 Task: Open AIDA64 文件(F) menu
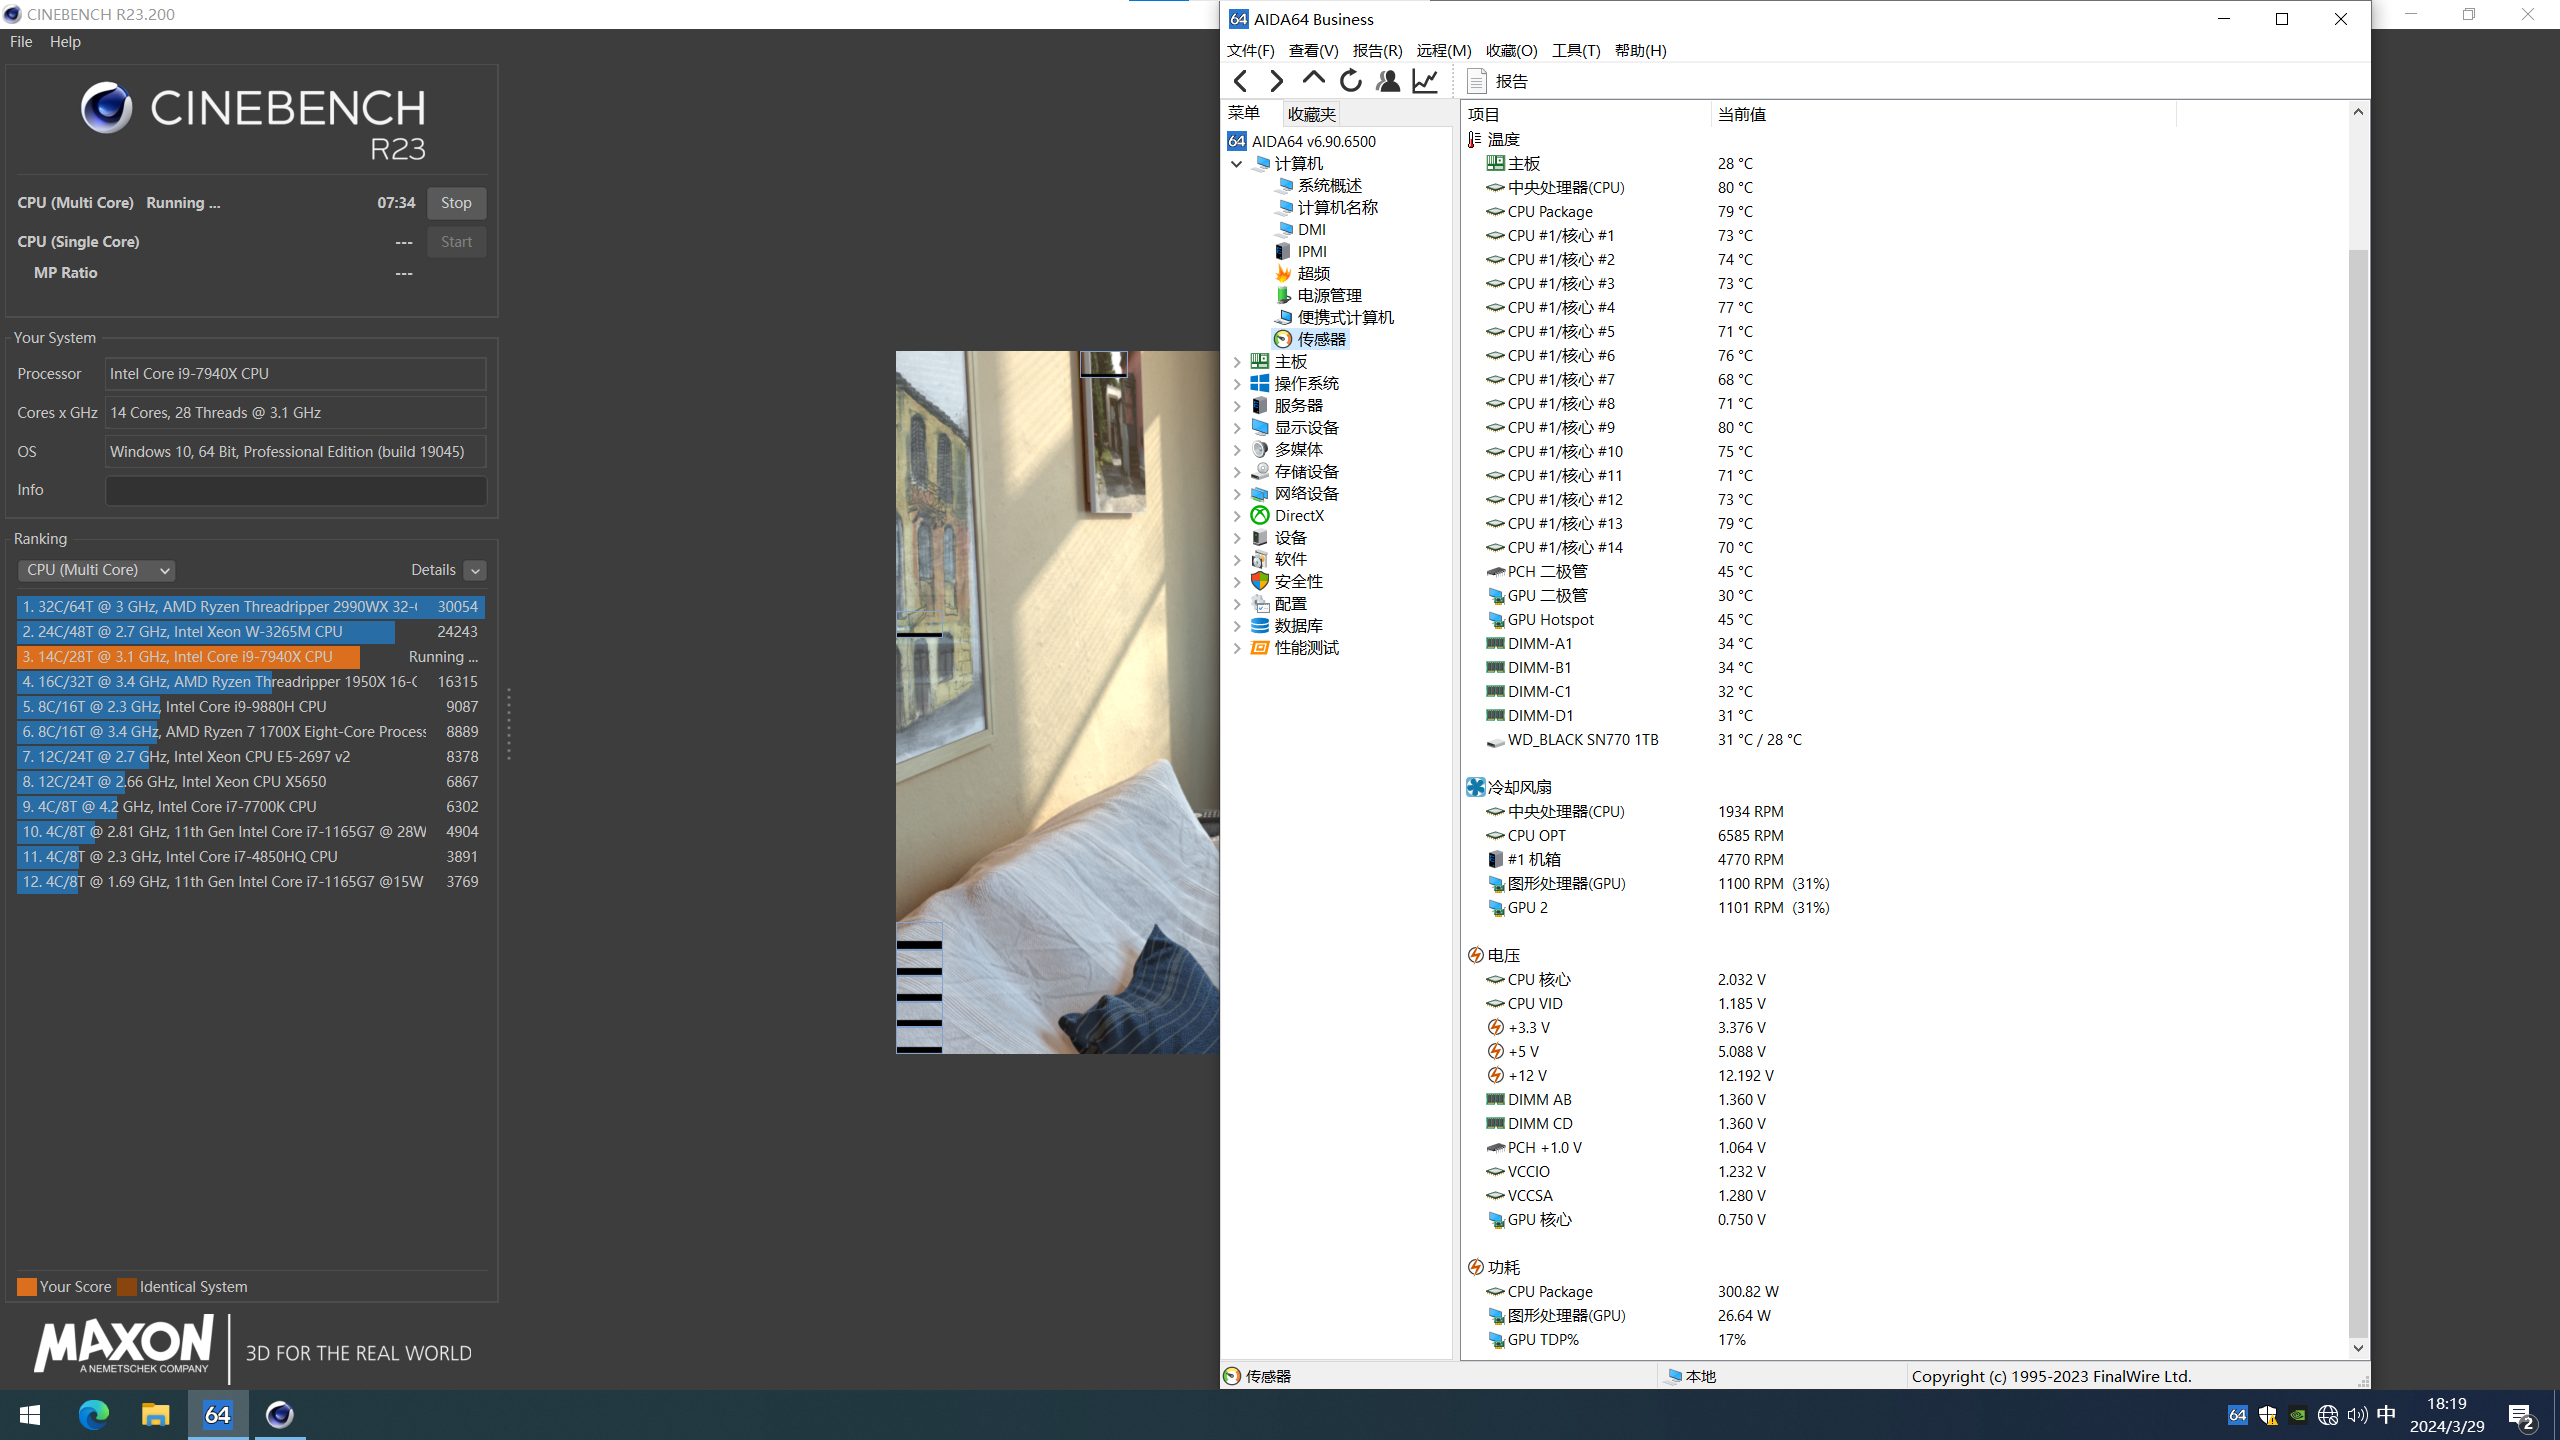pos(1250,50)
